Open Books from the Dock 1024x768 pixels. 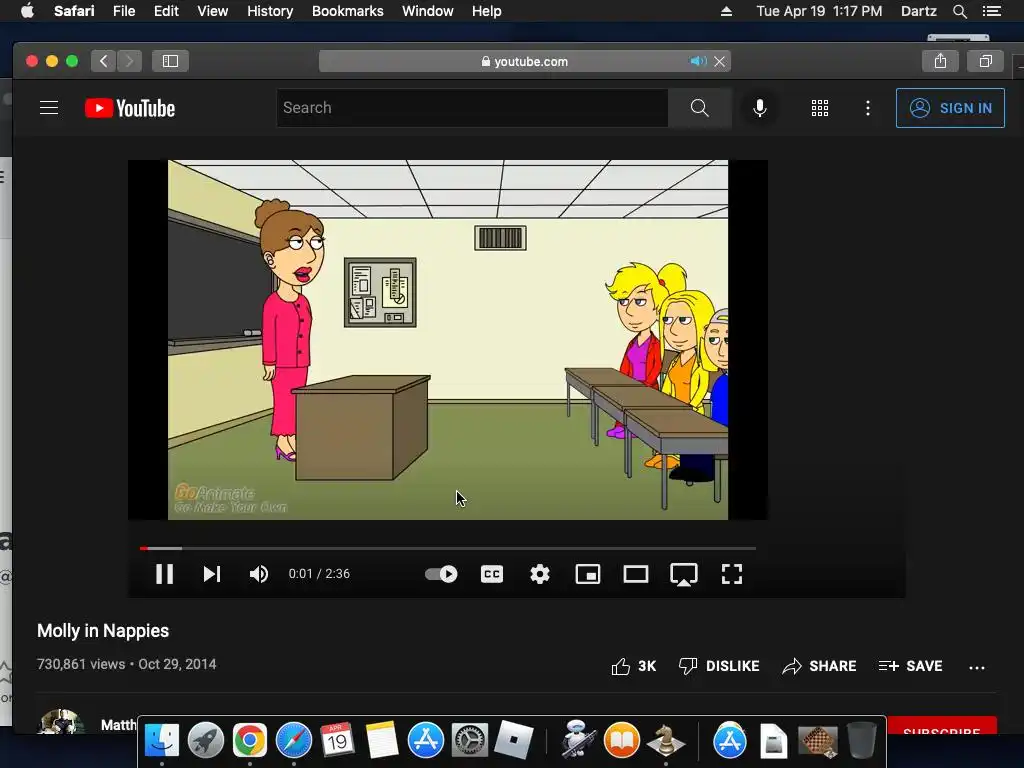[x=621, y=741]
